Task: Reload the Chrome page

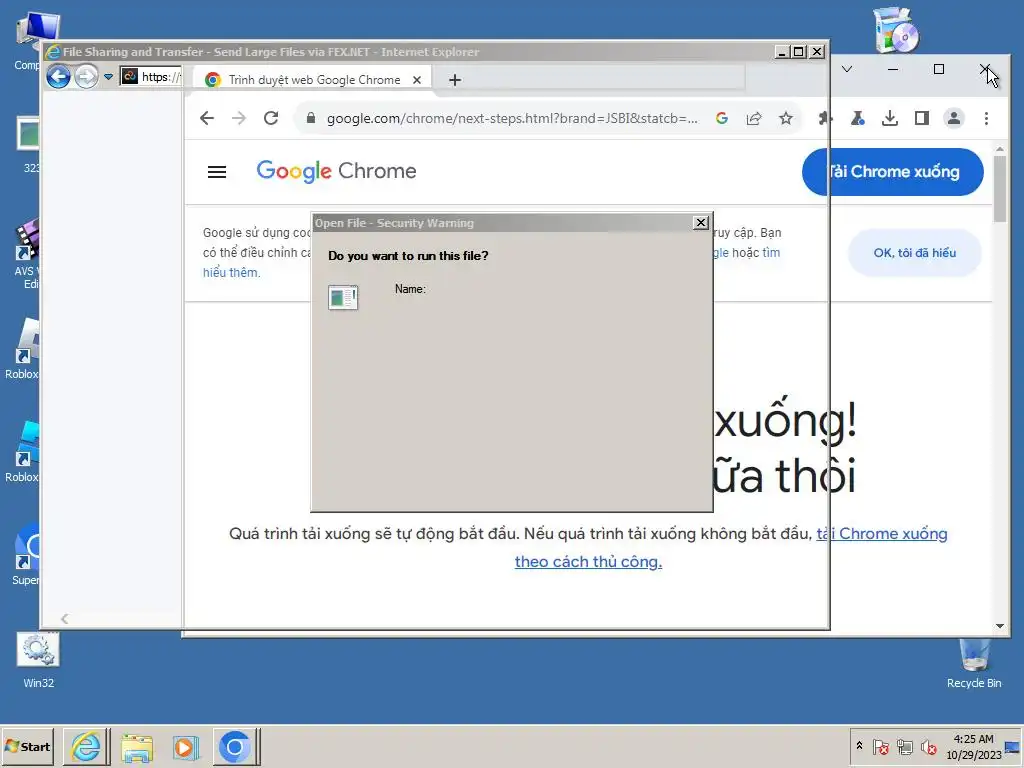Action: [271, 118]
